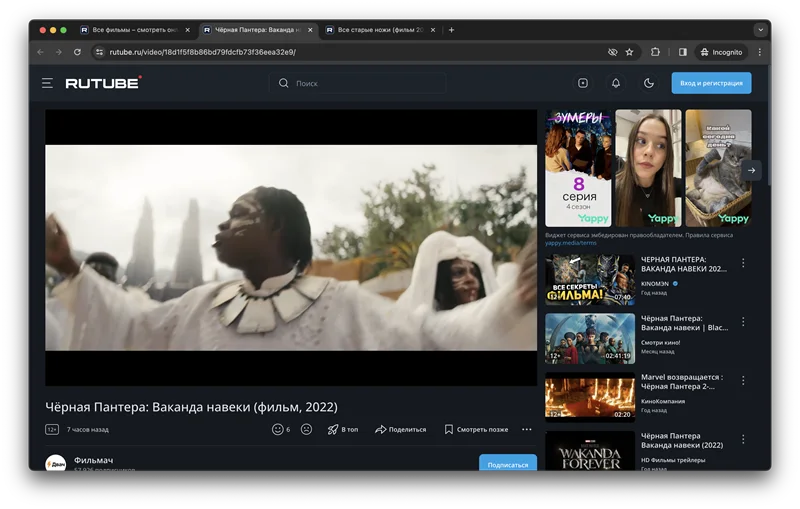Screen dimensions: 800x509
Task: Toggle dark theme with the moon icon
Action: 649,83
